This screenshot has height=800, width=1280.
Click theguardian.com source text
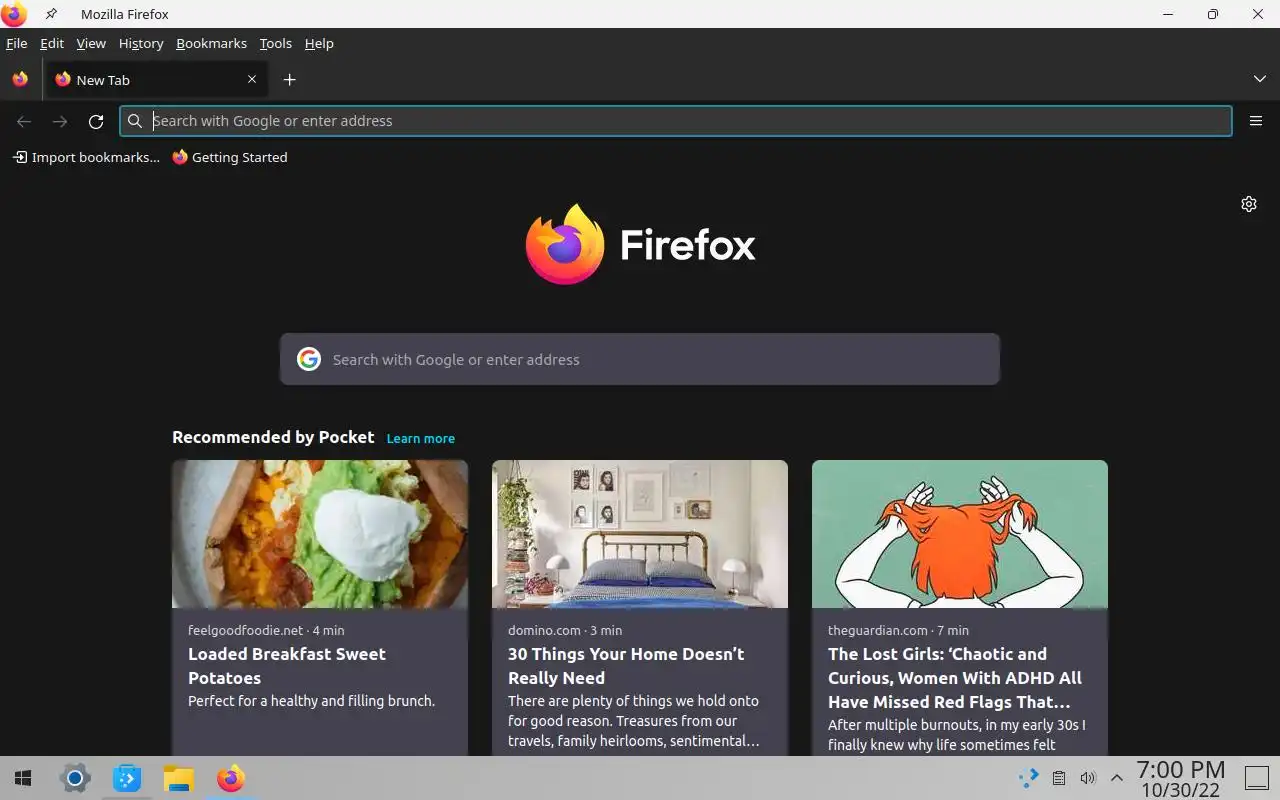[x=878, y=630]
